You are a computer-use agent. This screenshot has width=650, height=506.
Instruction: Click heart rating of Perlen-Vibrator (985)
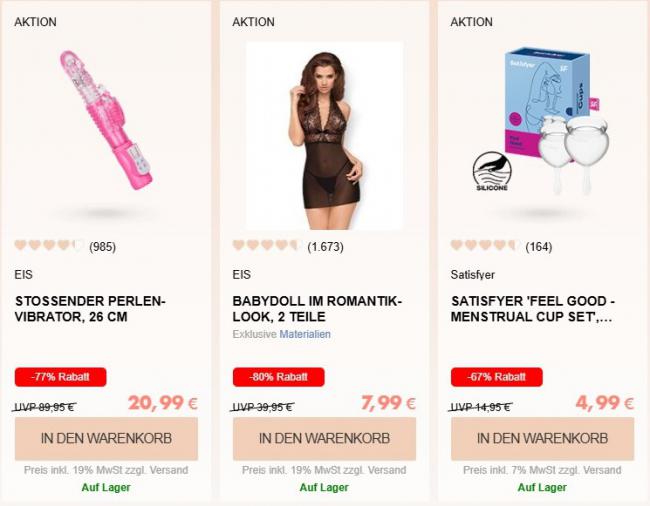tap(49, 246)
